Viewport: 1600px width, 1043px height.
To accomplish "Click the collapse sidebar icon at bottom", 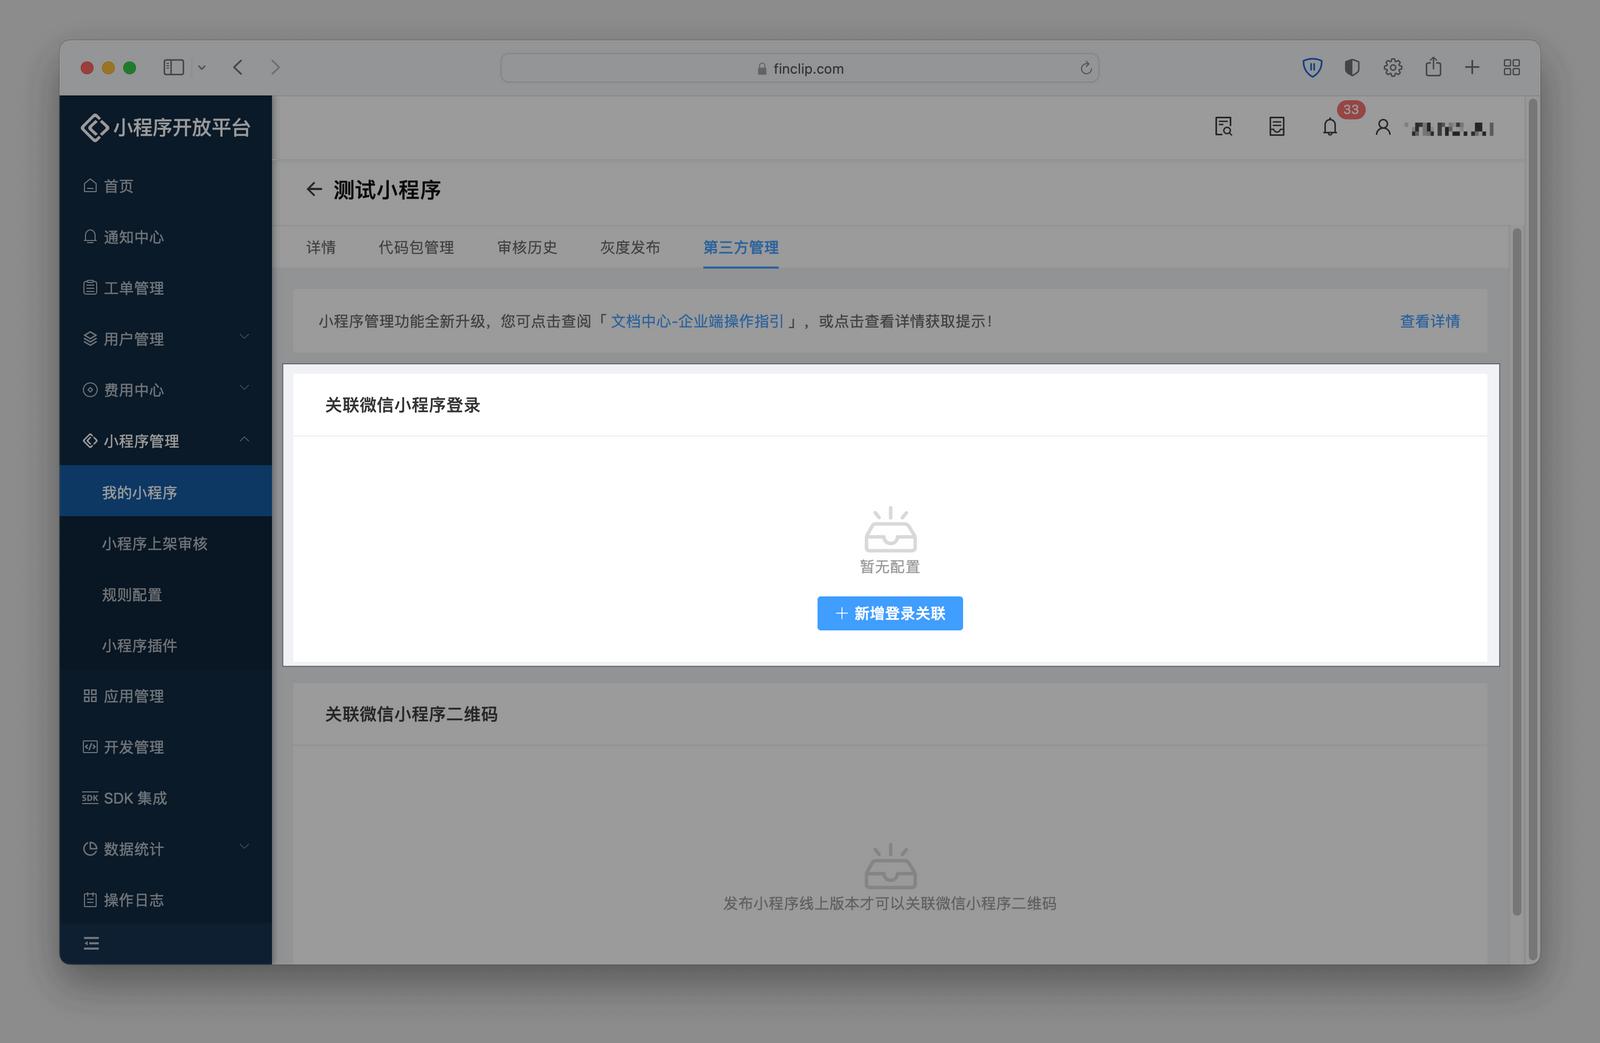I will (91, 943).
